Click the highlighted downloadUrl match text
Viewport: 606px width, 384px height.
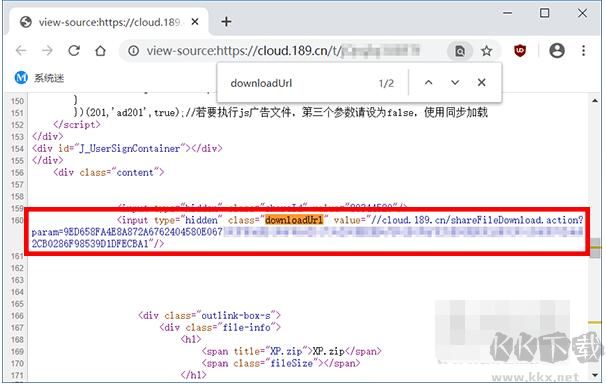(294, 220)
